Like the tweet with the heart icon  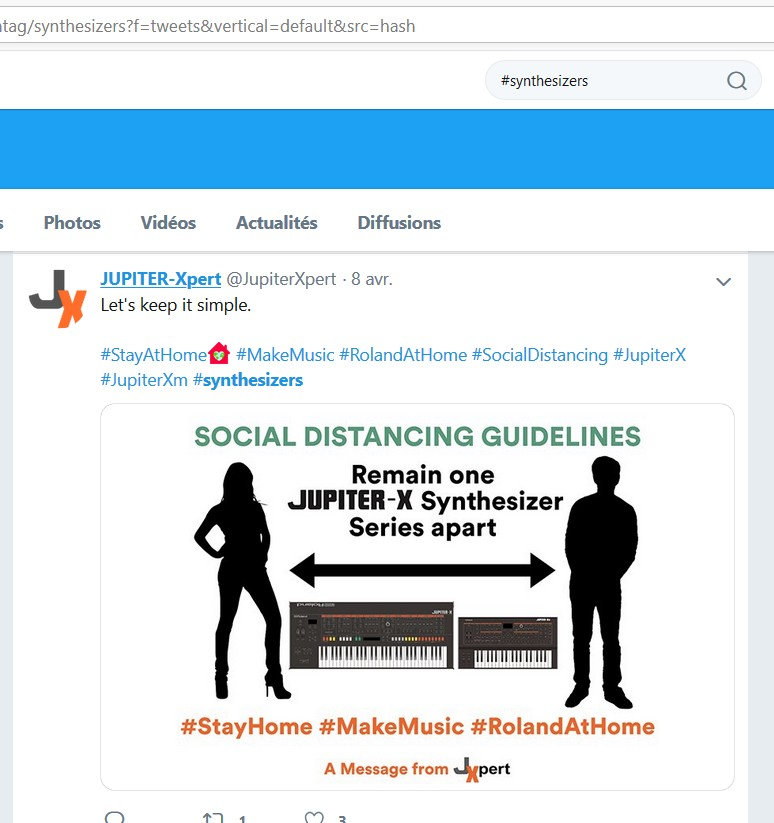314,817
